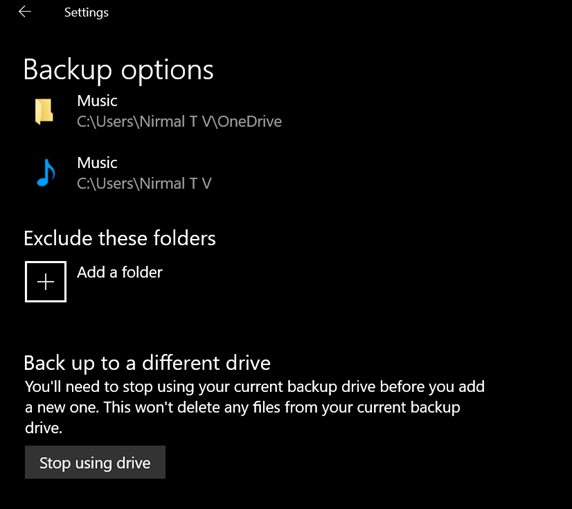This screenshot has width=572, height=509.
Task: Click the word "folders" in the Exclude heading
Action: (184, 238)
